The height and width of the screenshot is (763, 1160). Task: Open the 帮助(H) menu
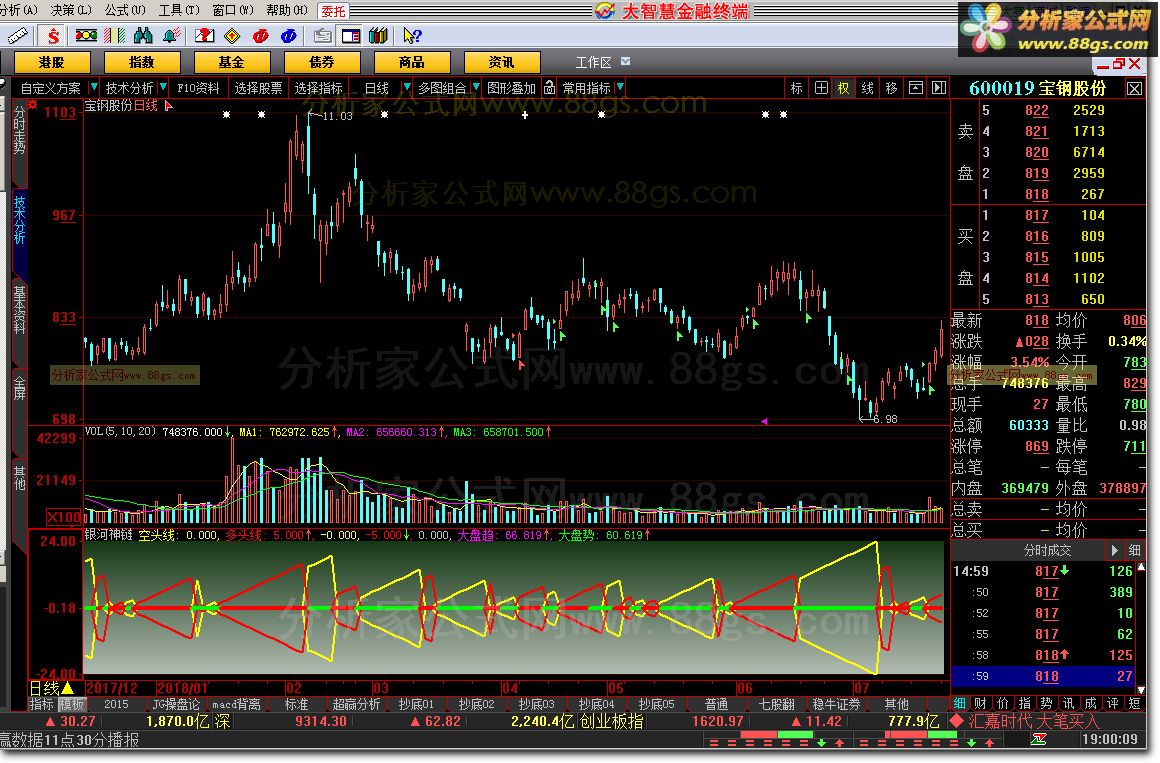tap(287, 10)
